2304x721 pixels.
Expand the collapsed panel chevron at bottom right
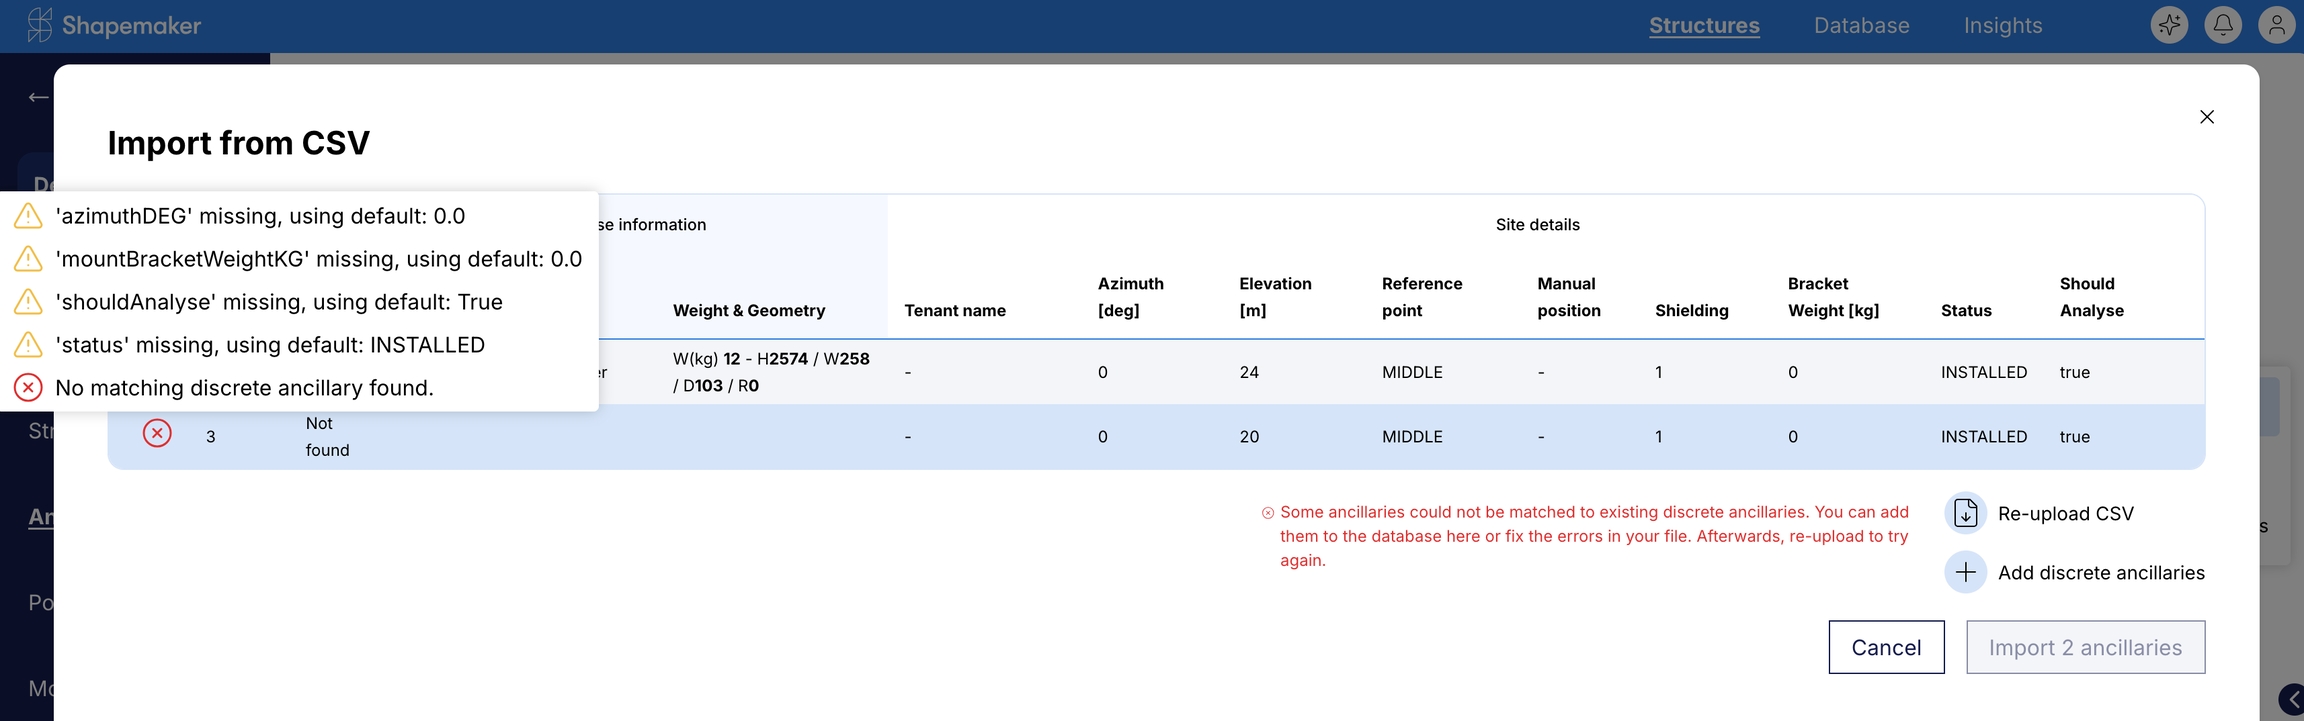point(2290,699)
